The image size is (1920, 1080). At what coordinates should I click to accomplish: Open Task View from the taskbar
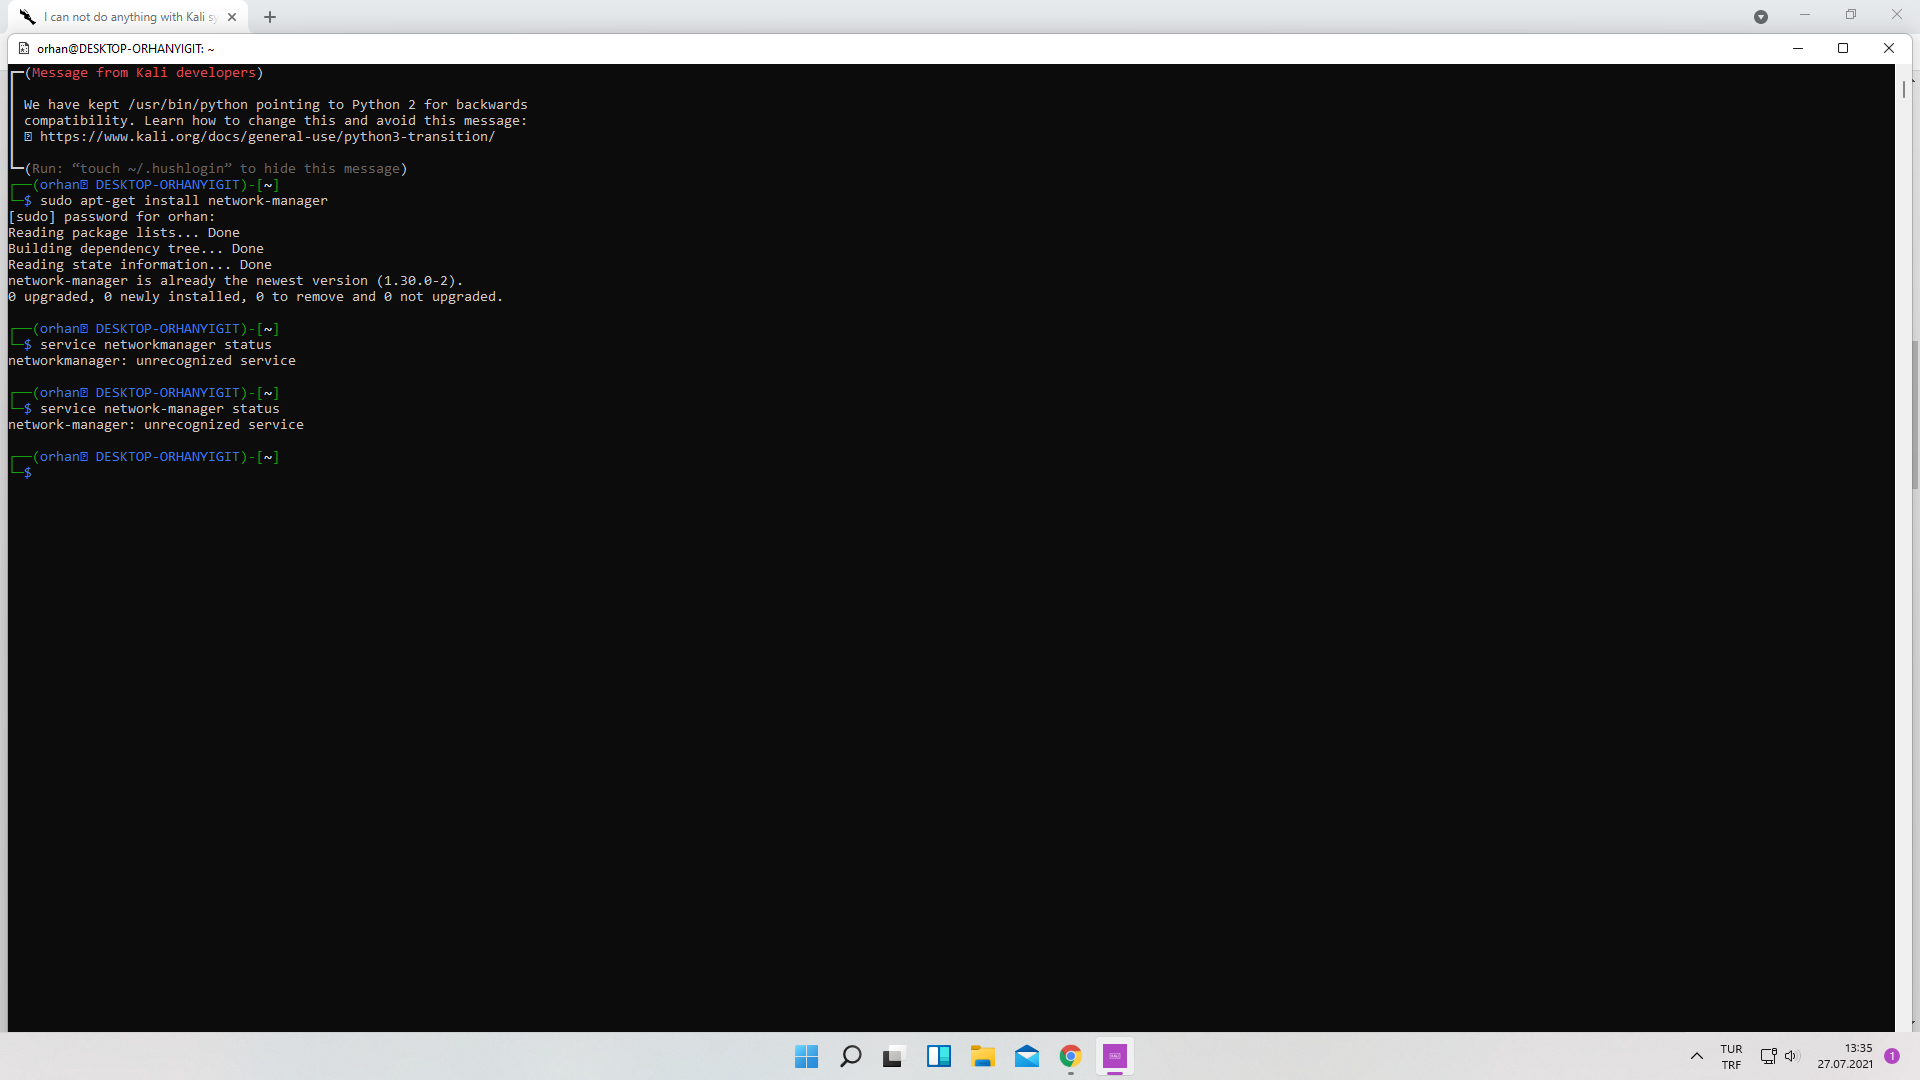[x=894, y=1057]
